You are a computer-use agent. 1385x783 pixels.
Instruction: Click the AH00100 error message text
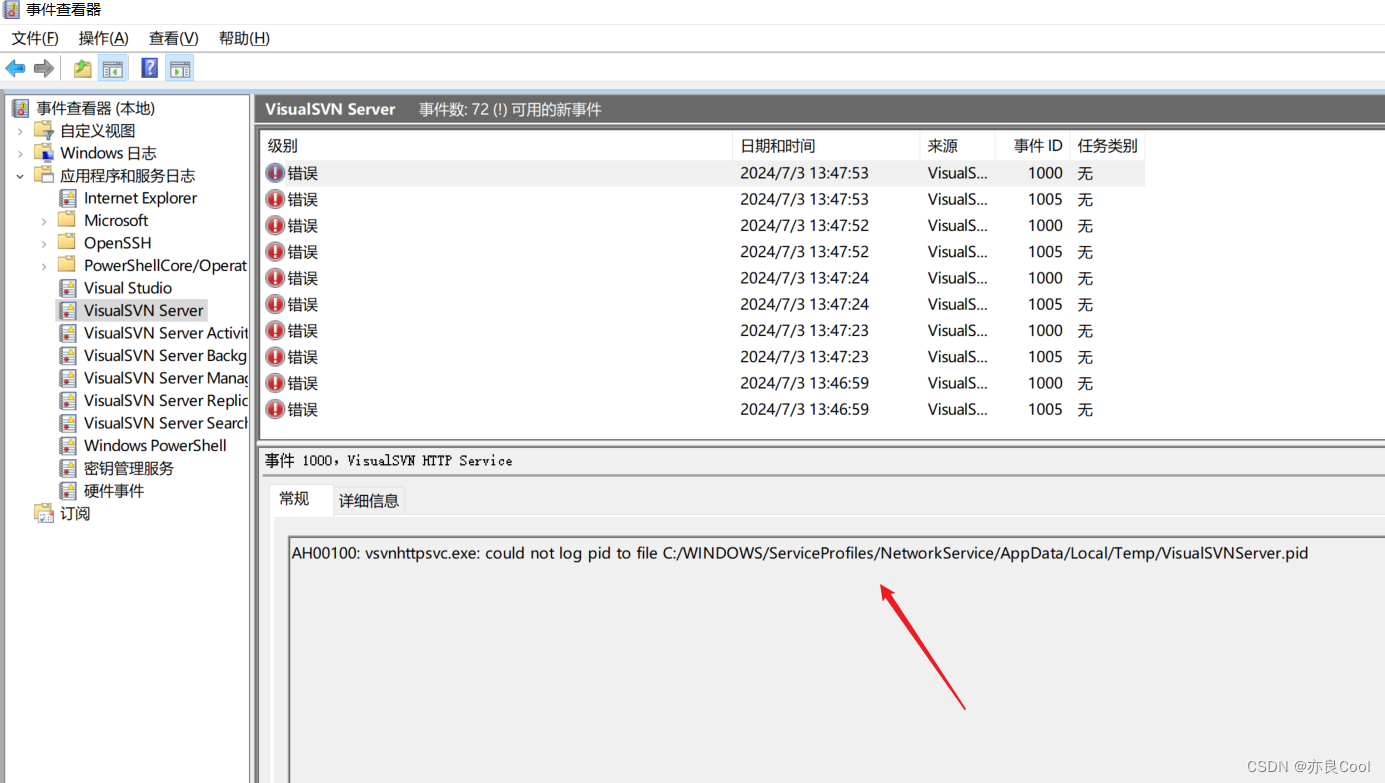pyautogui.click(x=800, y=553)
